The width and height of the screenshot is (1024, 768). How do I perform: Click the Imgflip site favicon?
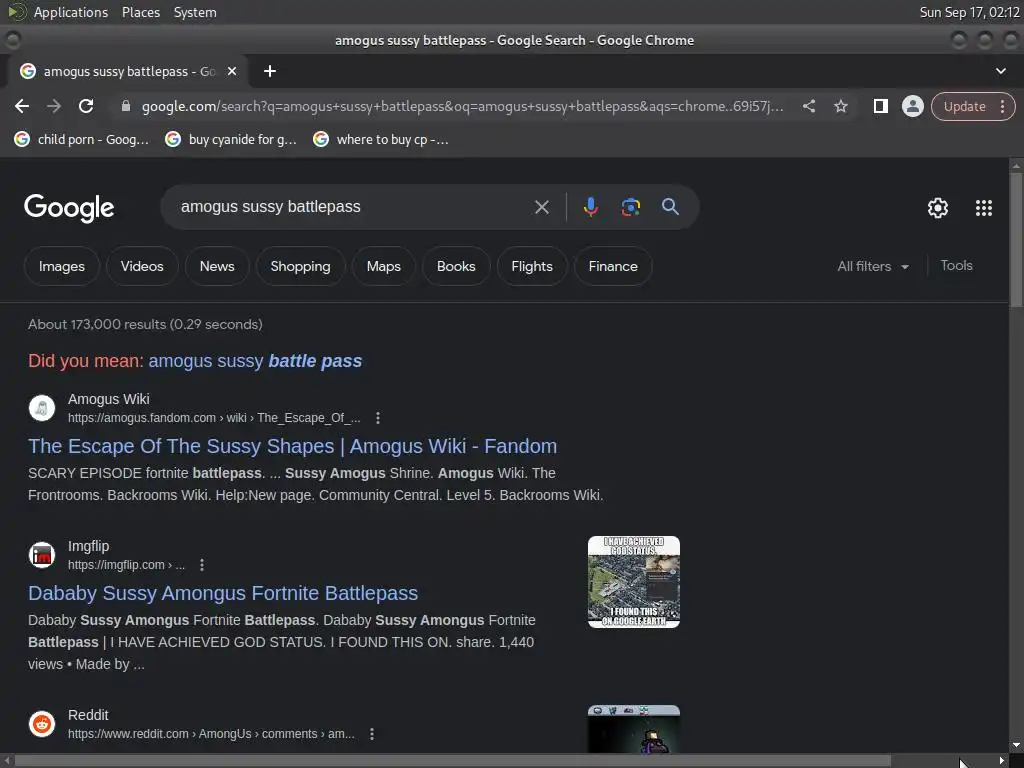click(x=42, y=555)
